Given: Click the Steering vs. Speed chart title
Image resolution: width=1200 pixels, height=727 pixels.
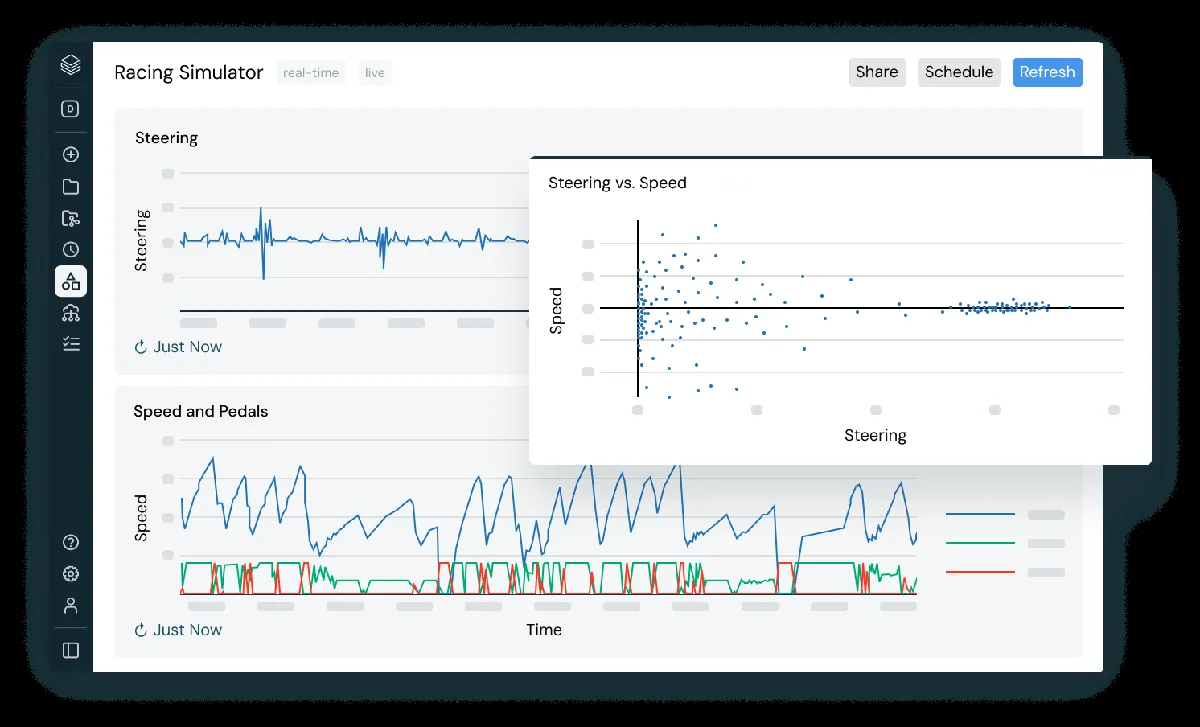Looking at the screenshot, I should pyautogui.click(x=617, y=183).
